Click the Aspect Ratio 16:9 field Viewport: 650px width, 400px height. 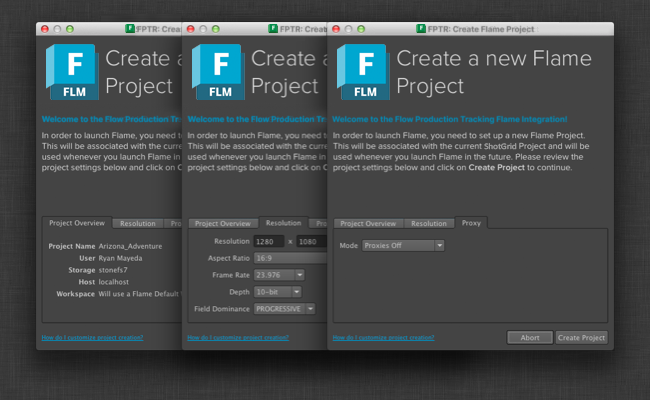[290, 258]
